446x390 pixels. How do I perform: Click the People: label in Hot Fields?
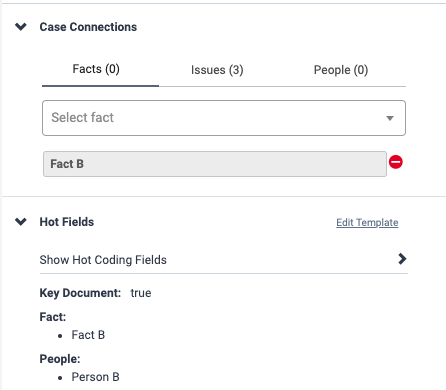(x=60, y=359)
